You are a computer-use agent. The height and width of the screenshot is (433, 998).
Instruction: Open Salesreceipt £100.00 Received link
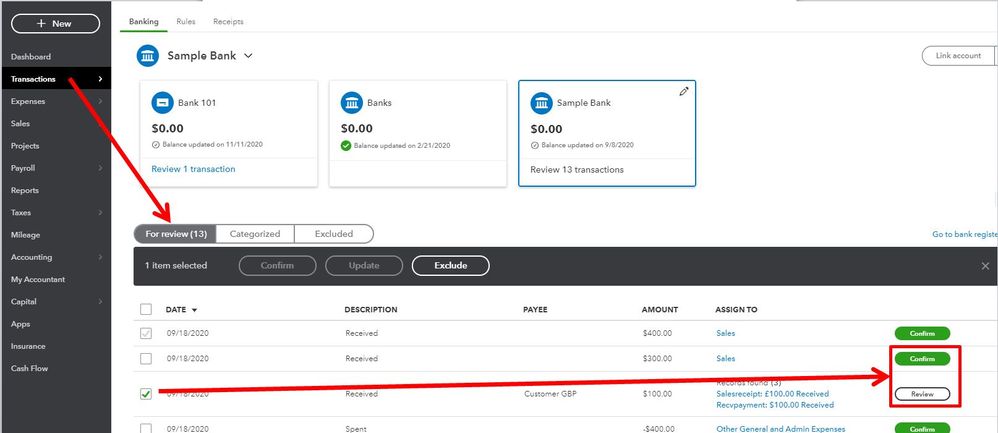coord(773,394)
